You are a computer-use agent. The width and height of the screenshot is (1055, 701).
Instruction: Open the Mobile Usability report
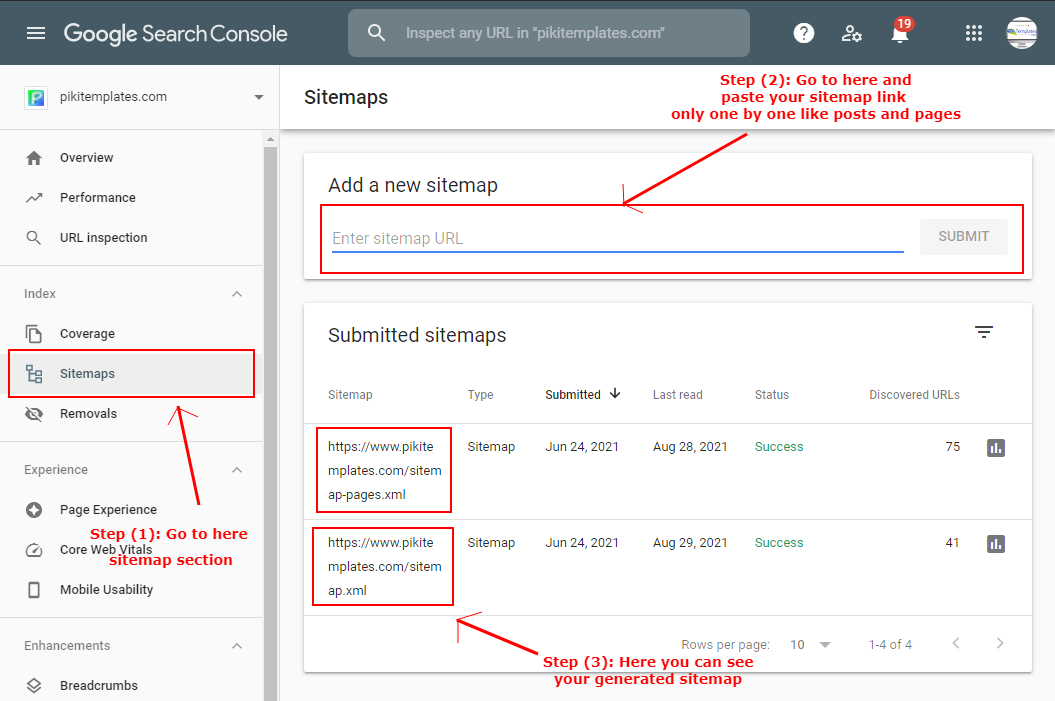coord(132,590)
